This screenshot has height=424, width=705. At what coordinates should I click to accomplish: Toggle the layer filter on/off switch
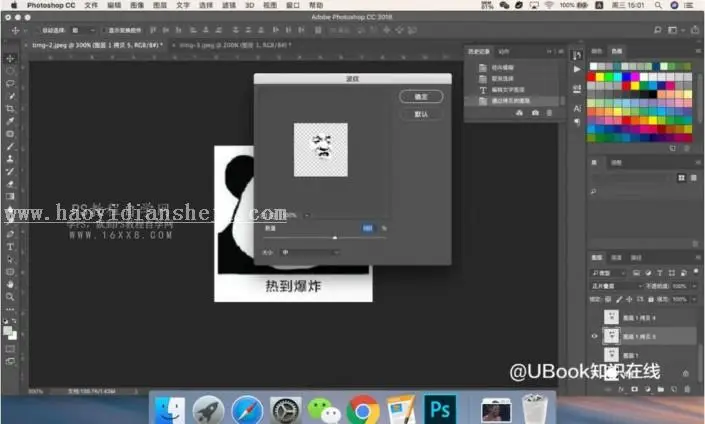[x=696, y=271]
